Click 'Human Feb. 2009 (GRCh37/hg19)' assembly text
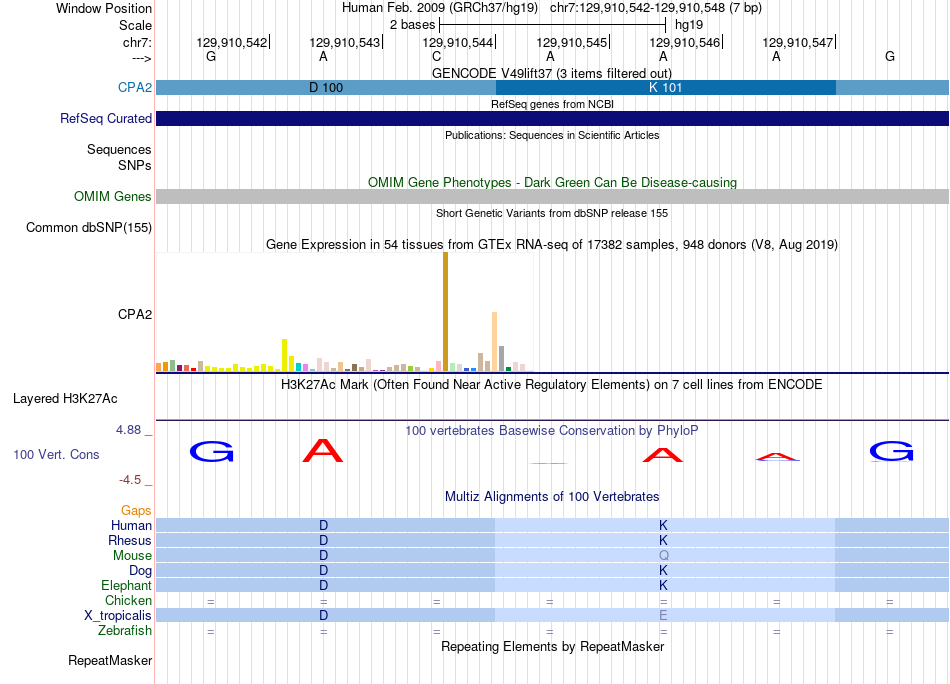Screen dimensions: 950x684 pos(440,8)
